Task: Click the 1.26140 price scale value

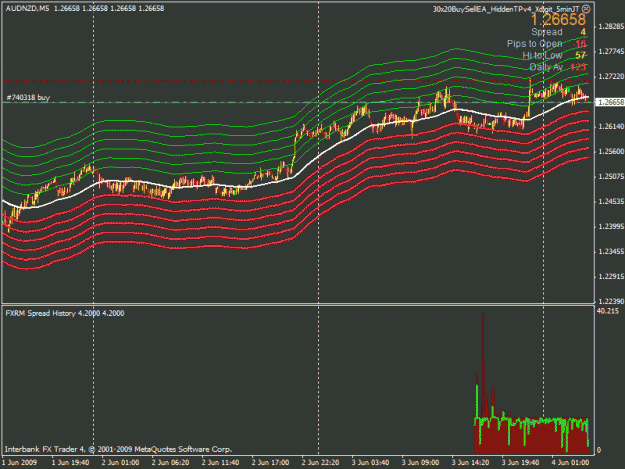Action: [x=611, y=126]
